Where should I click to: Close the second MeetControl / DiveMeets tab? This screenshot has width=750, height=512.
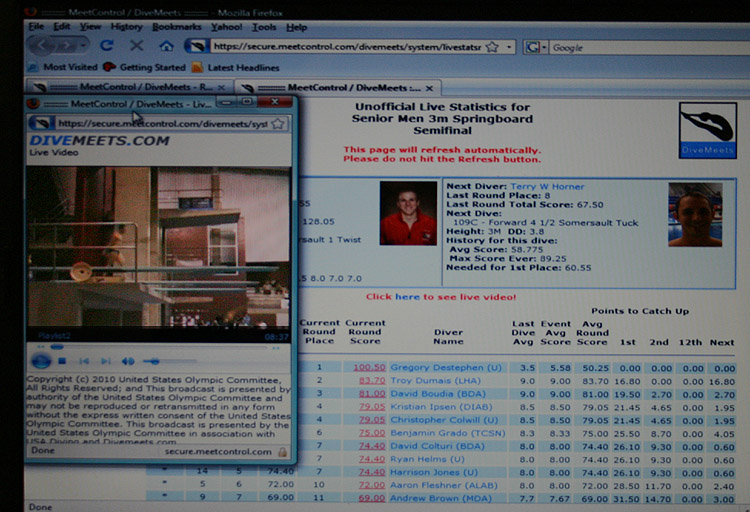tap(430, 89)
